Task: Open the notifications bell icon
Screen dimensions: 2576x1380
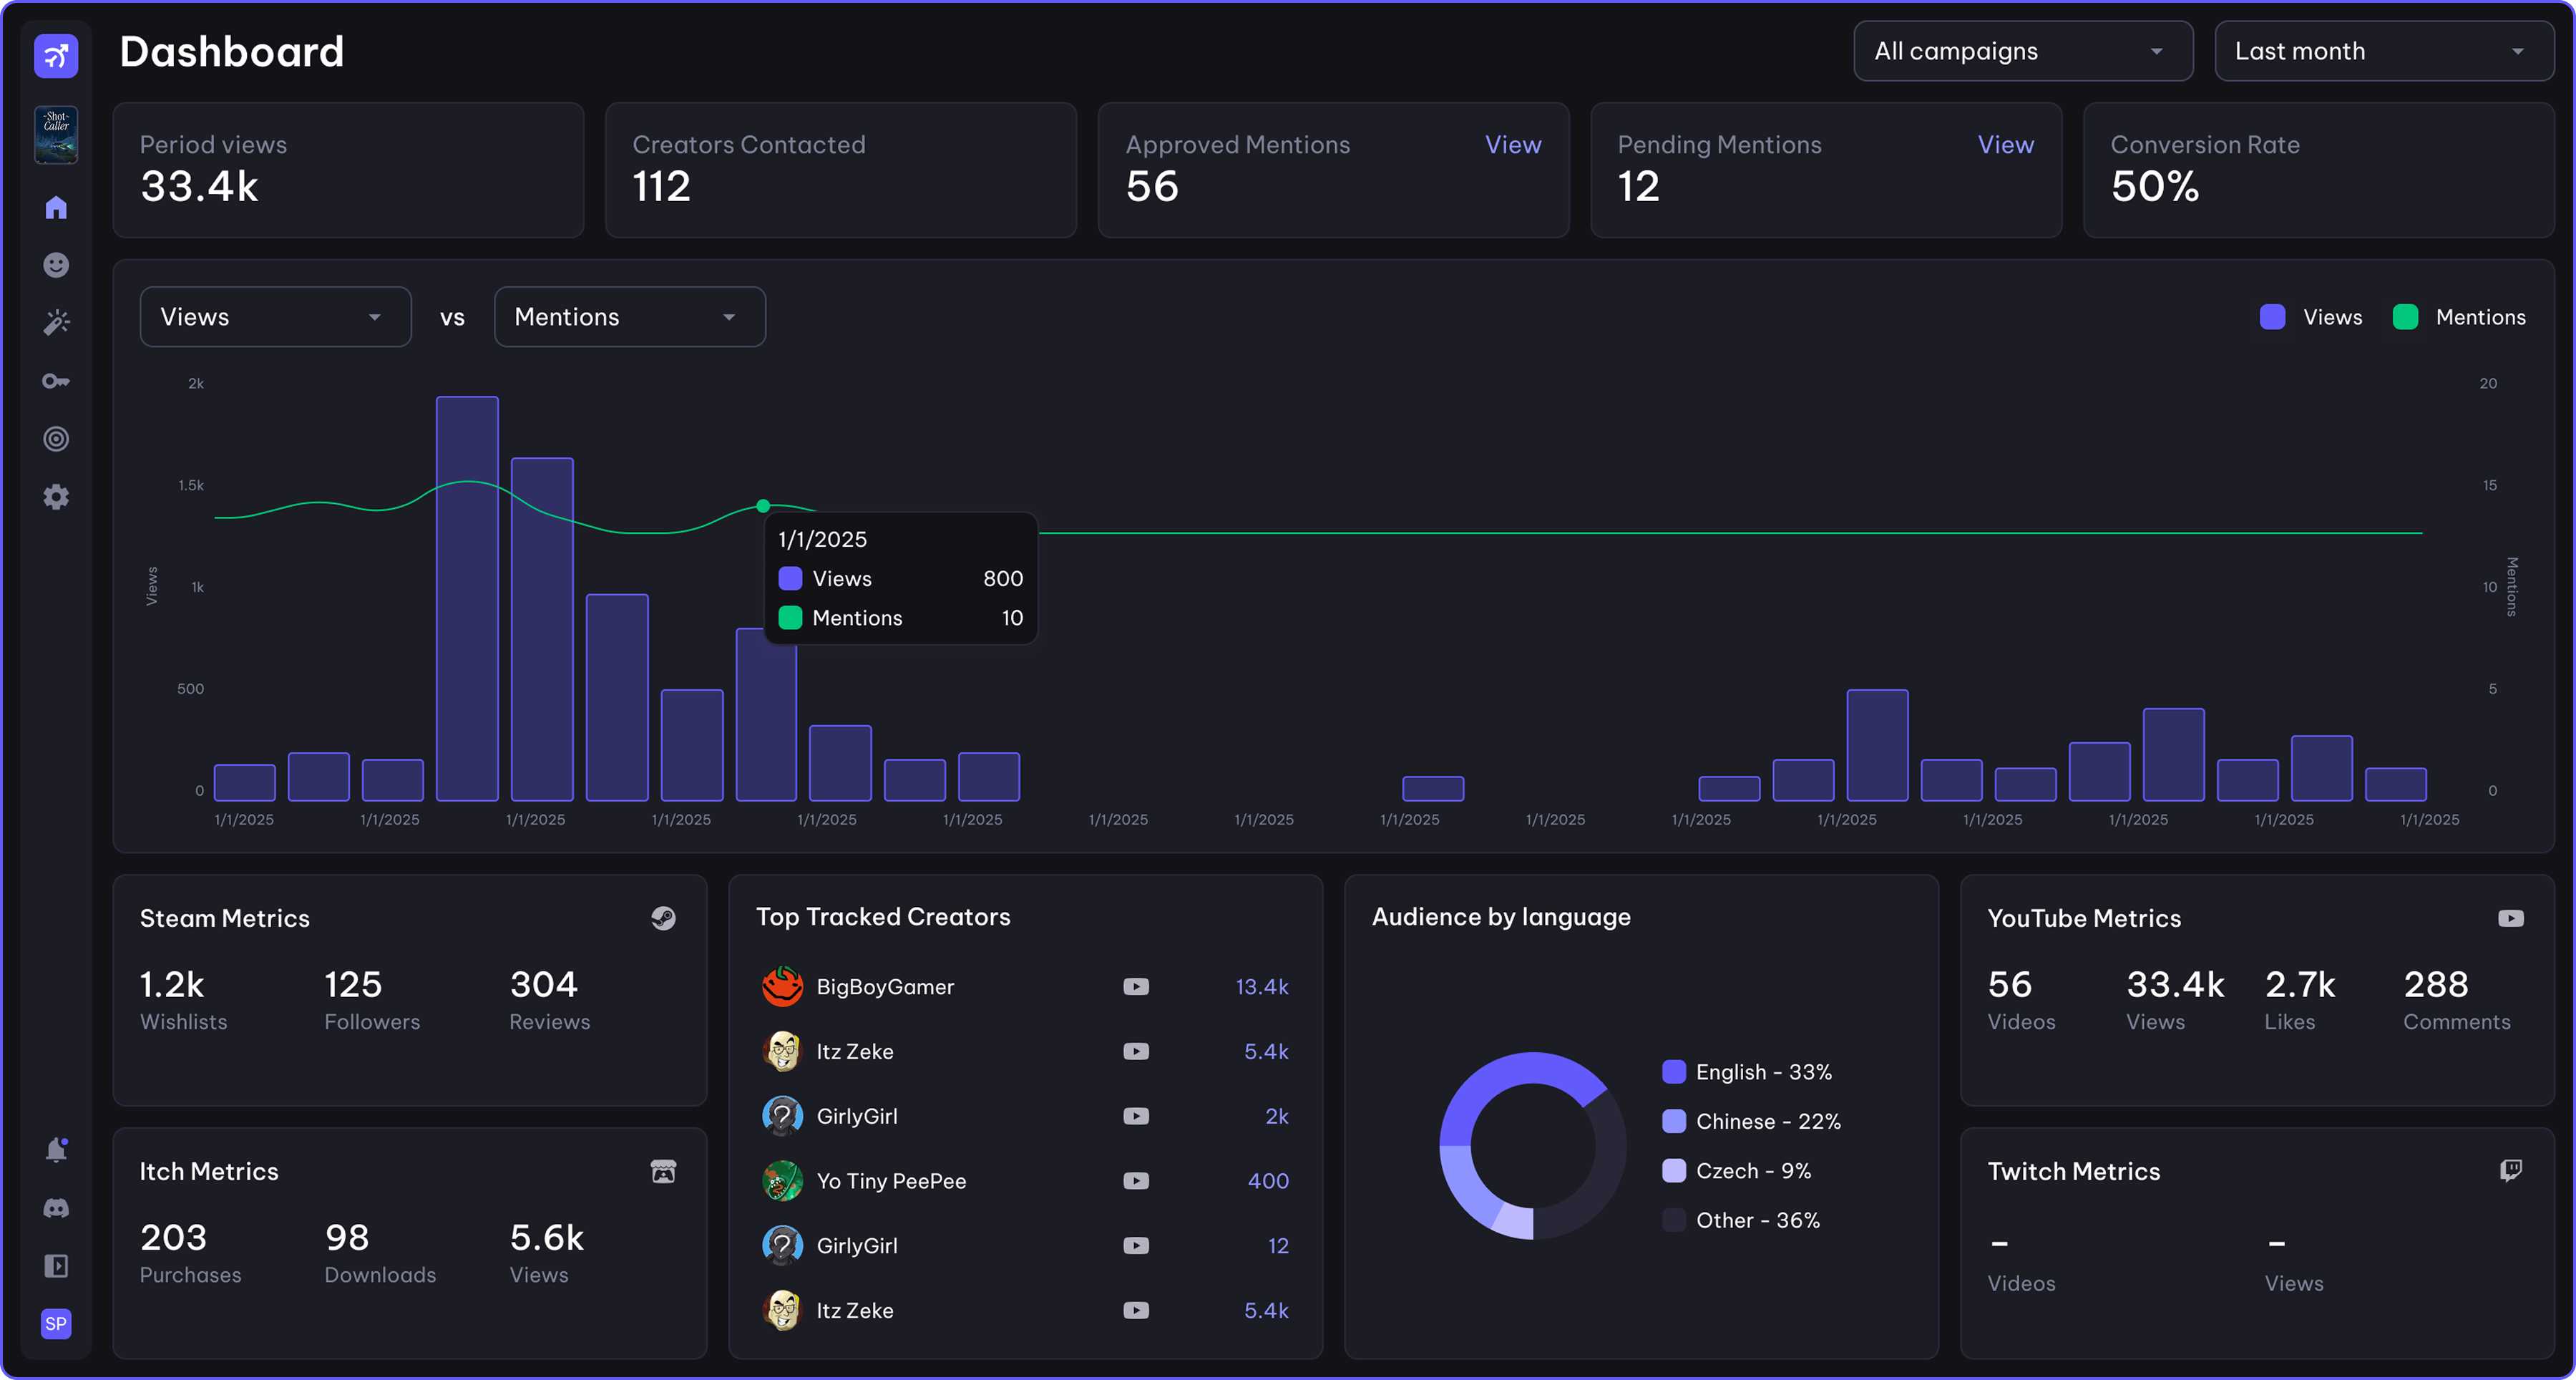Action: [x=56, y=1150]
